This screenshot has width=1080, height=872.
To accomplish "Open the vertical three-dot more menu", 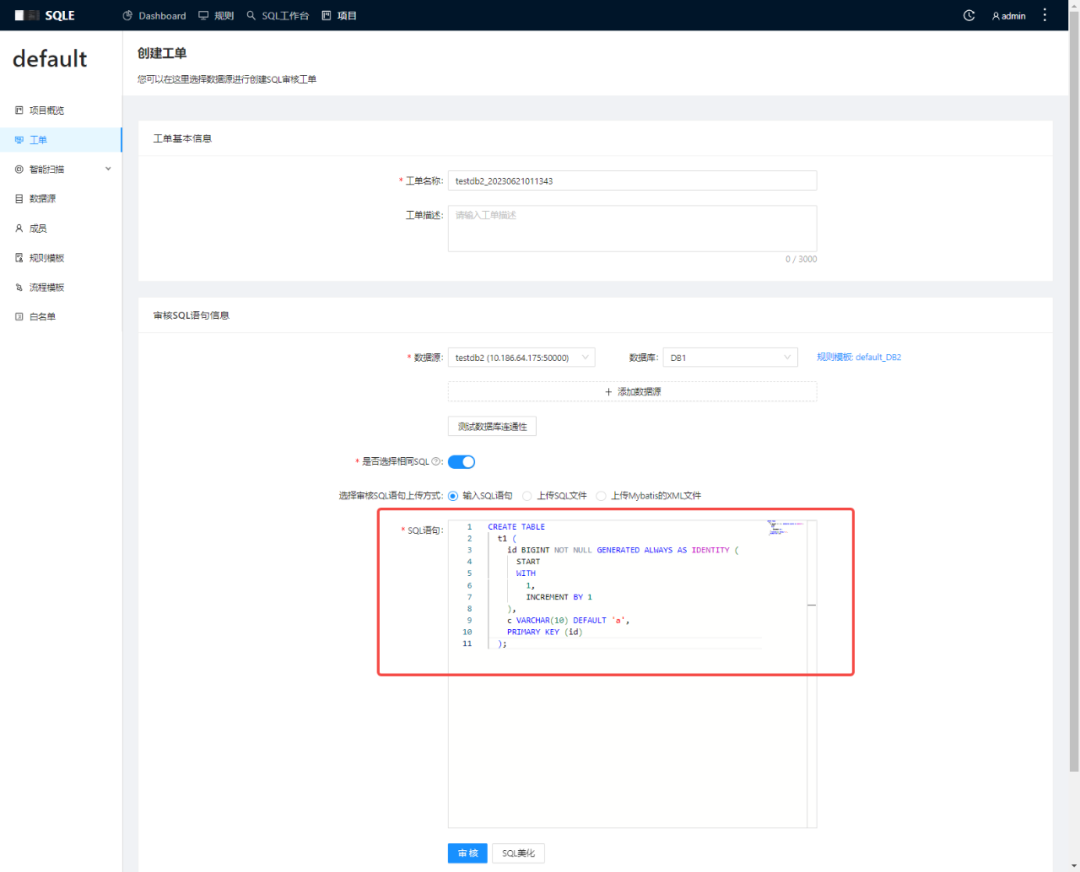I will pyautogui.click(x=1045, y=15).
